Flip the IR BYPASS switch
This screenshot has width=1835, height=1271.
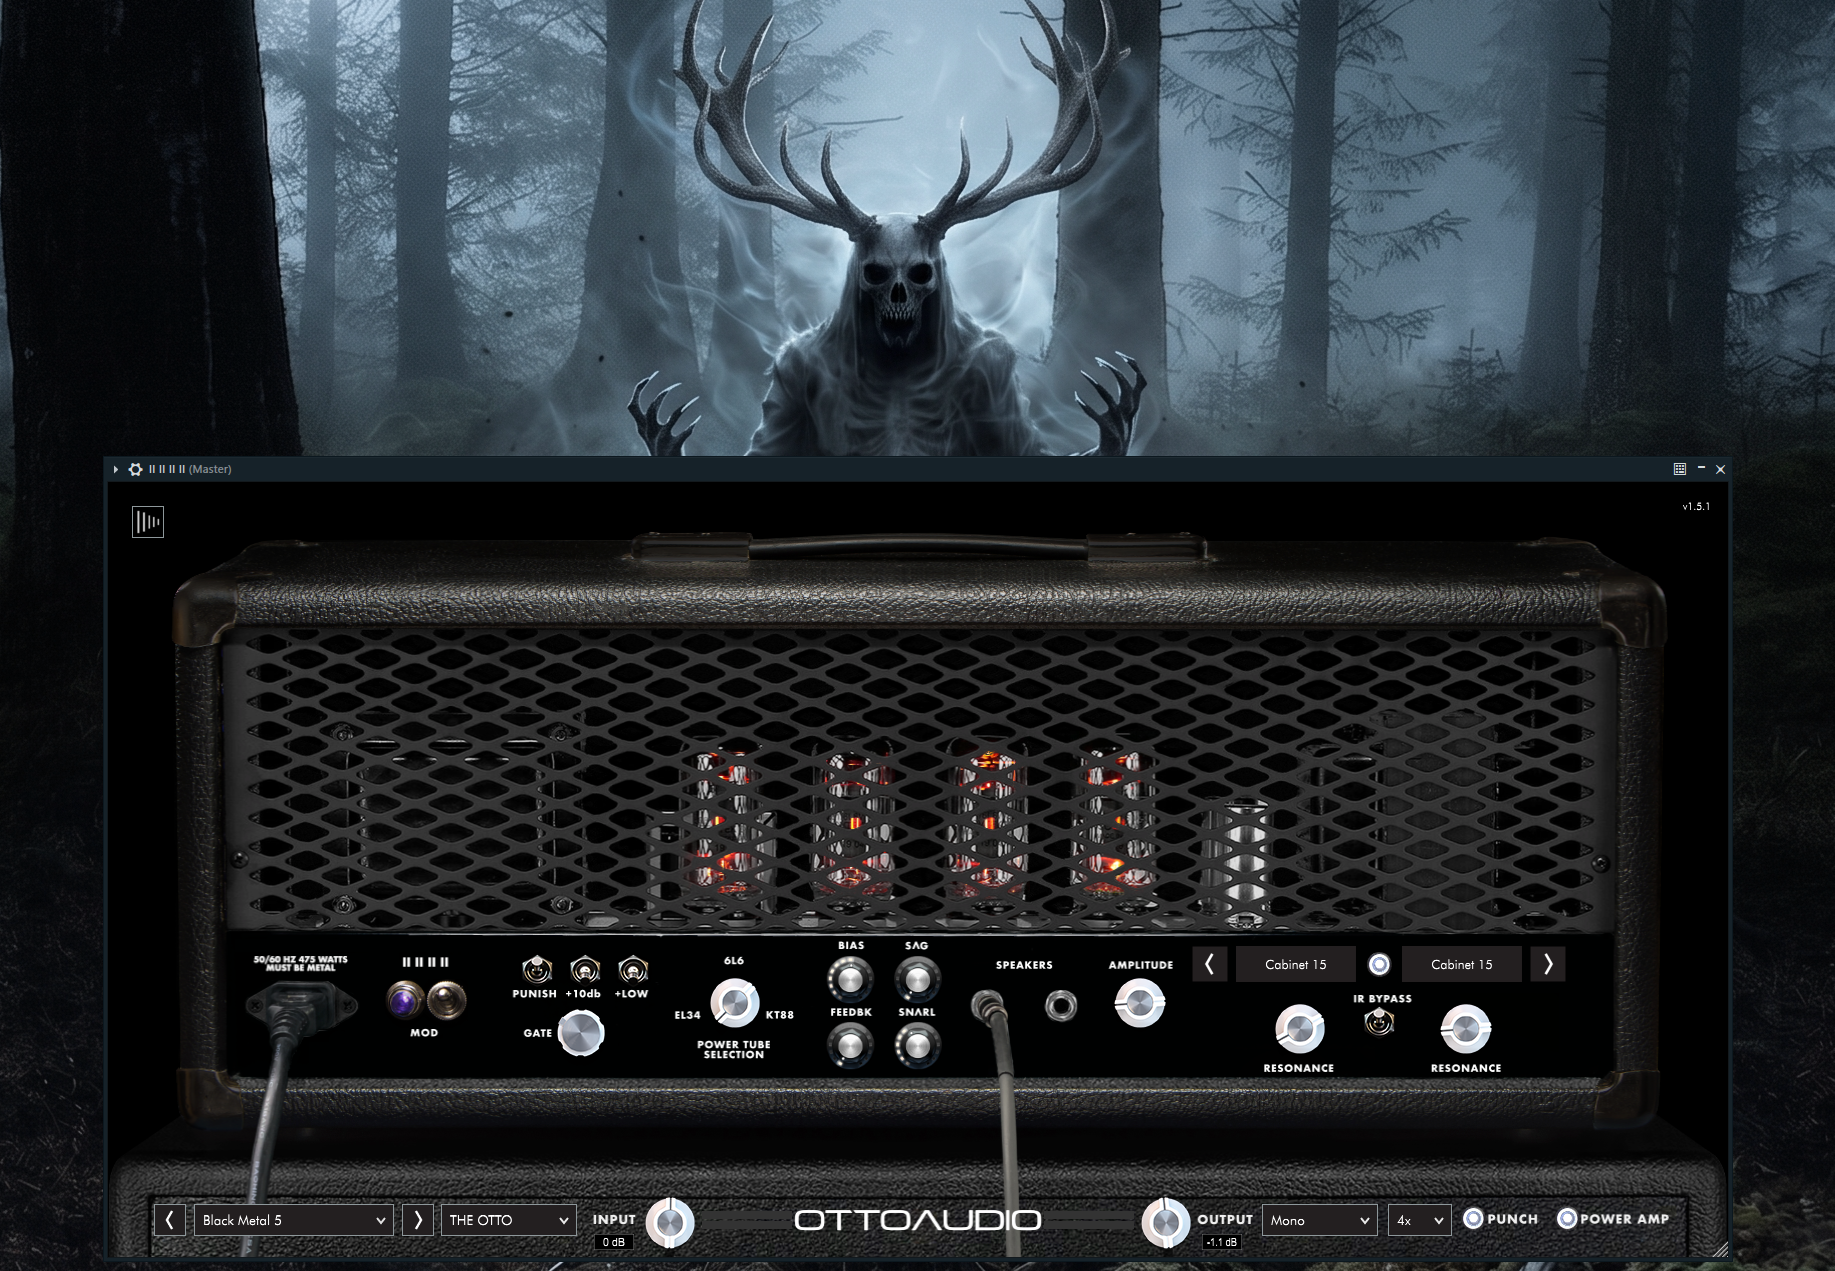[1380, 1022]
